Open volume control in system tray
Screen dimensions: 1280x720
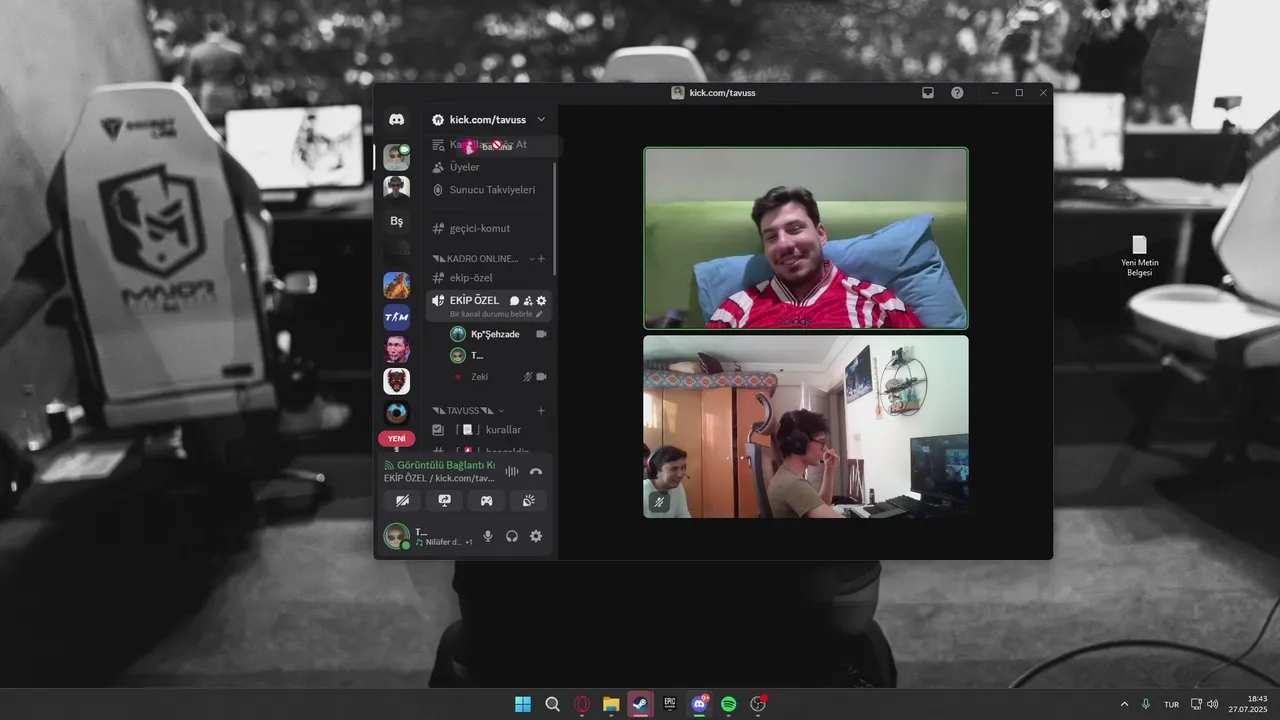pyautogui.click(x=1213, y=704)
